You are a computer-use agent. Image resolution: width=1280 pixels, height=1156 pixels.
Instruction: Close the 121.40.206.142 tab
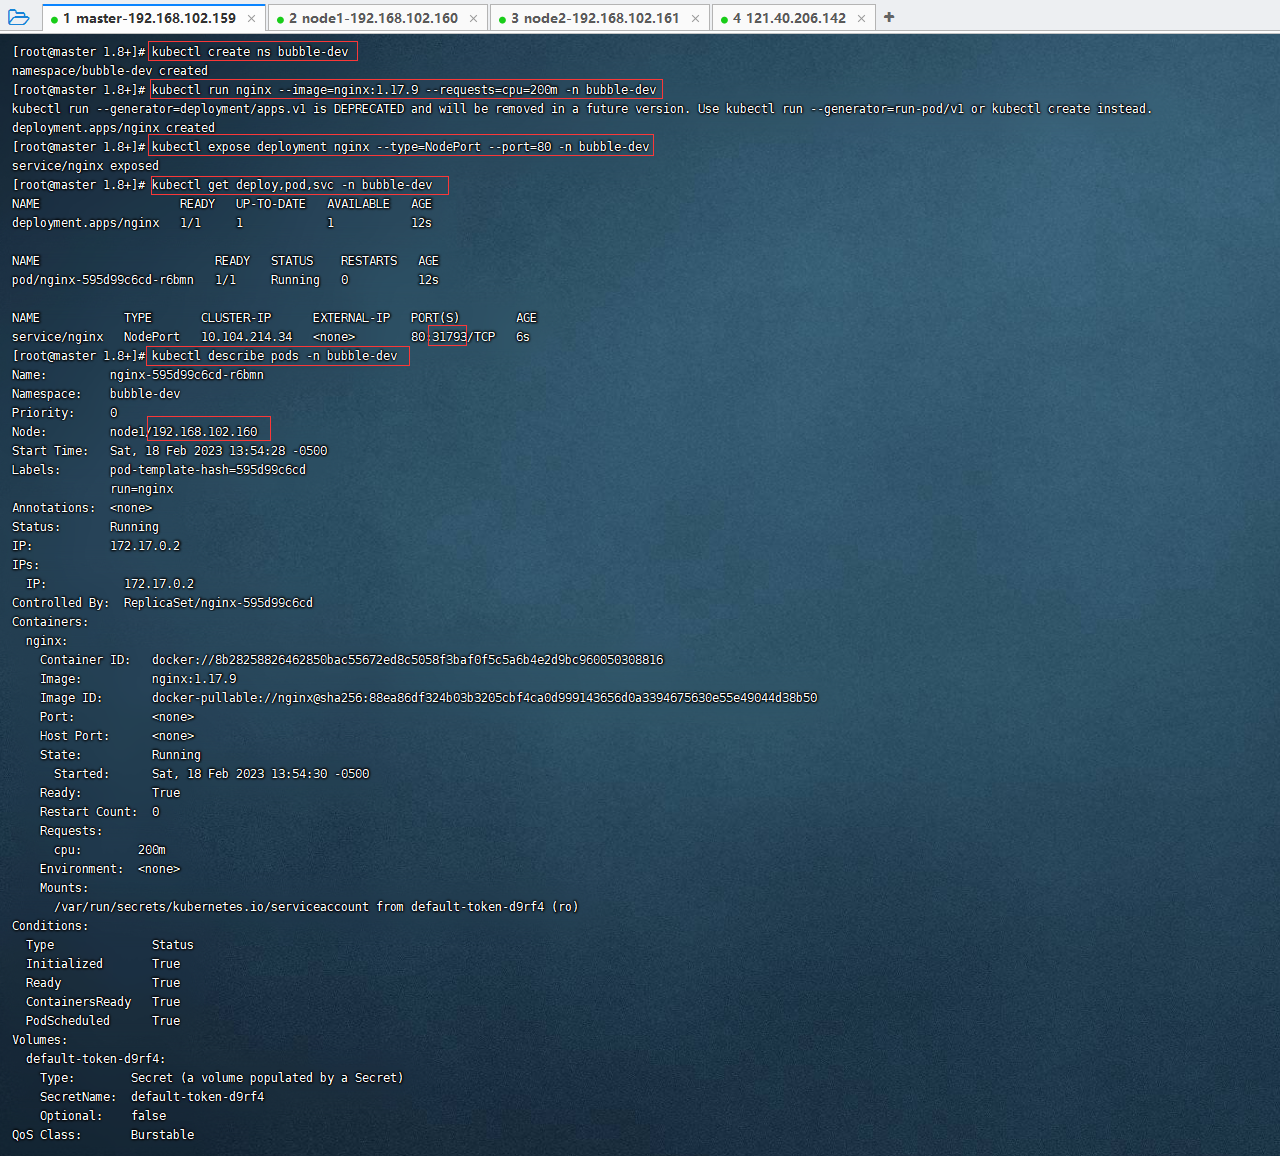click(x=862, y=18)
